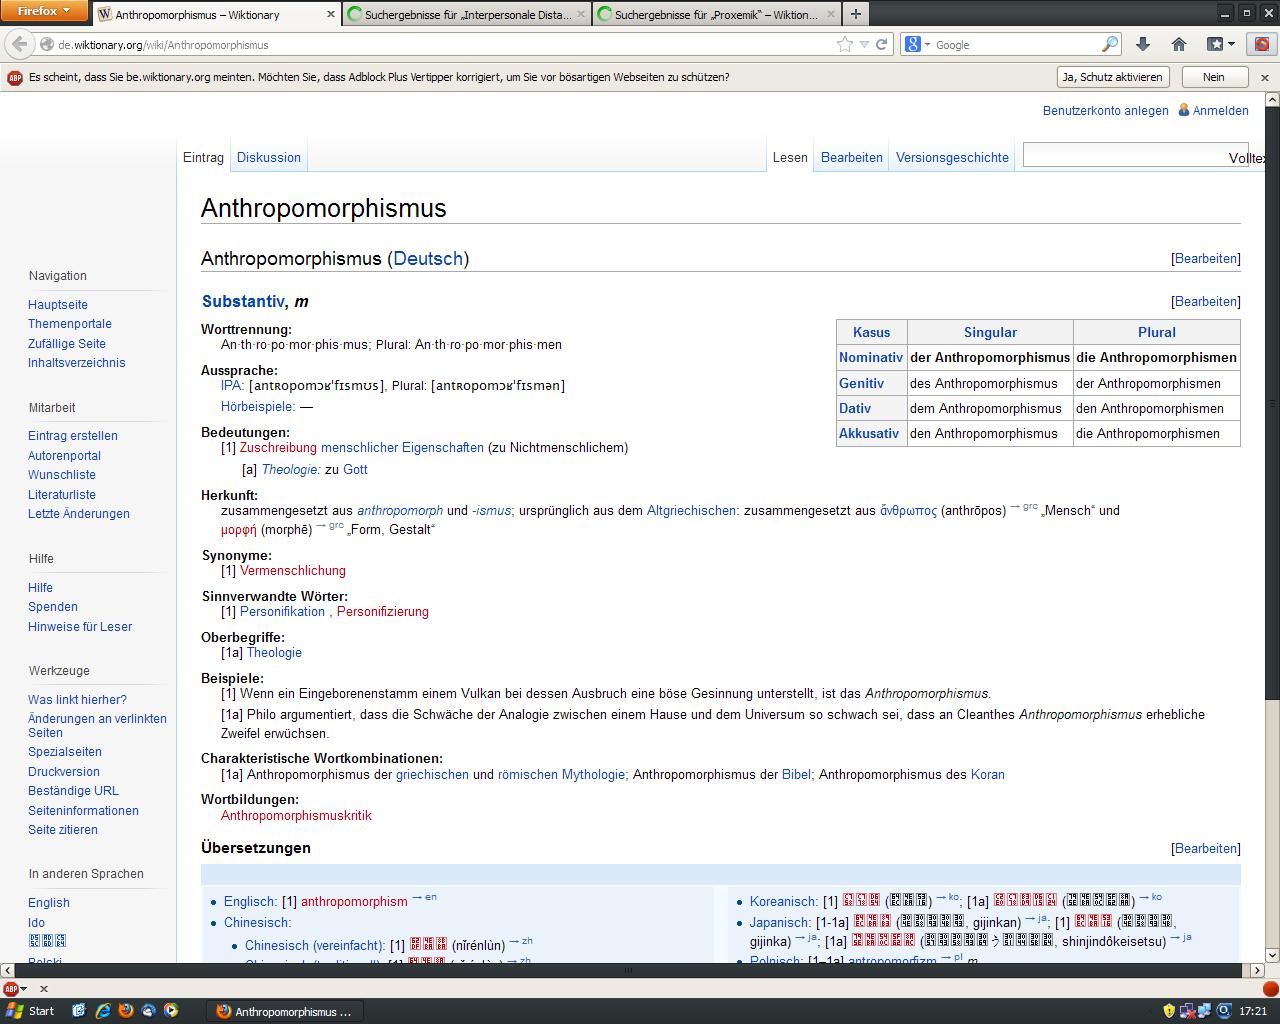Click the Adblock Plus ABP icon in add-on bar

coord(11,989)
